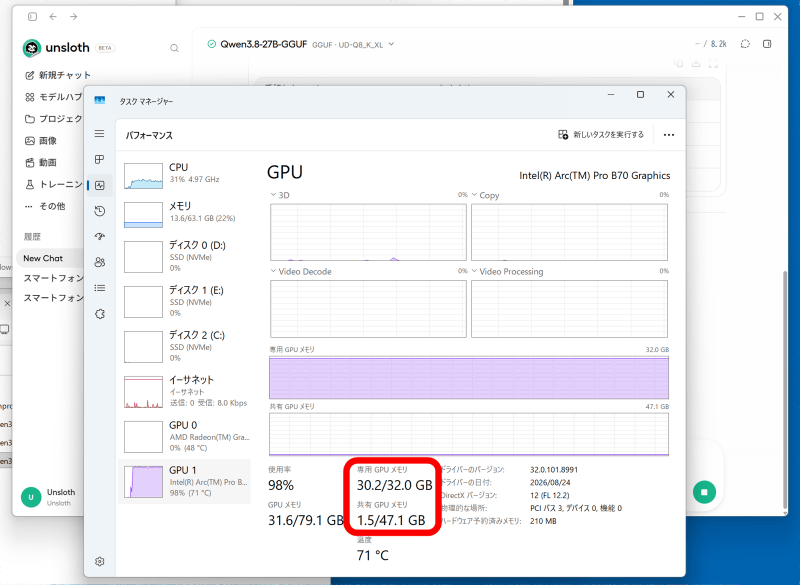The width and height of the screenshot is (800, 585).
Task: Toggle the Unsloth left sidebar icon
Action: tap(32, 17)
